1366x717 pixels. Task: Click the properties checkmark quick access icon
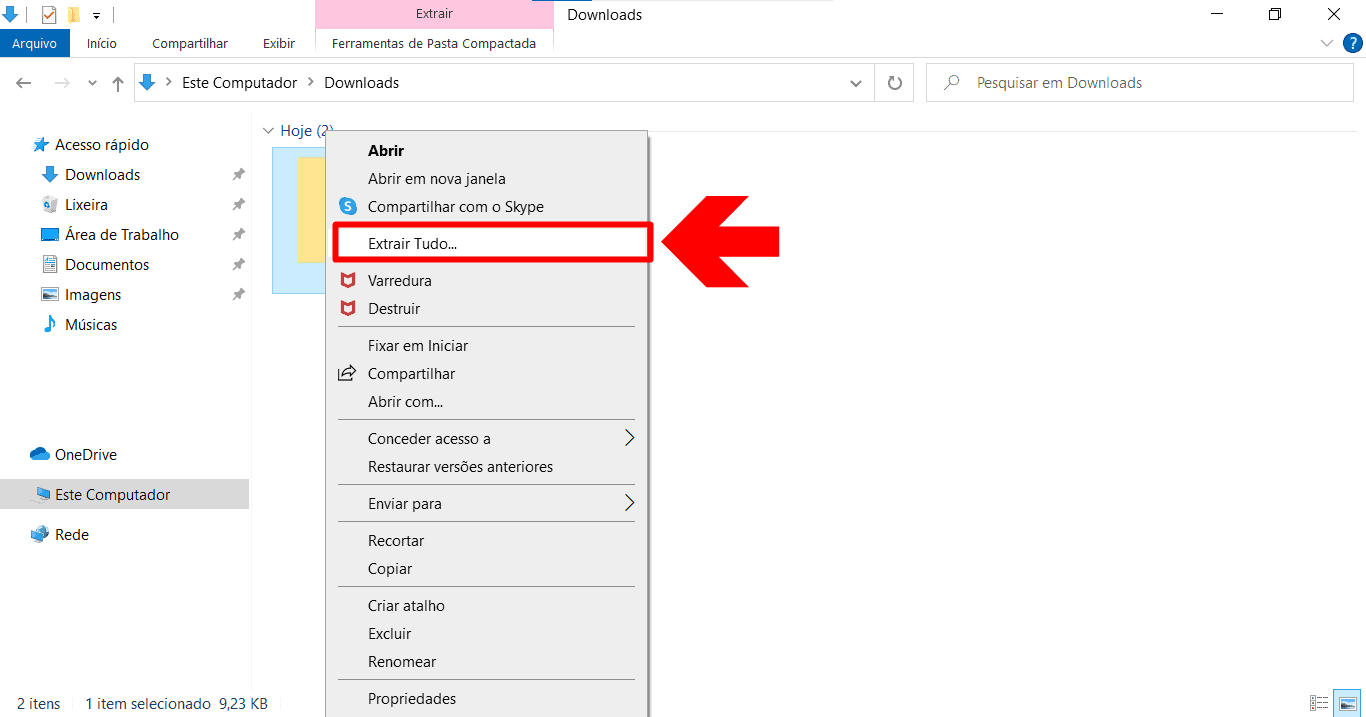[x=49, y=15]
